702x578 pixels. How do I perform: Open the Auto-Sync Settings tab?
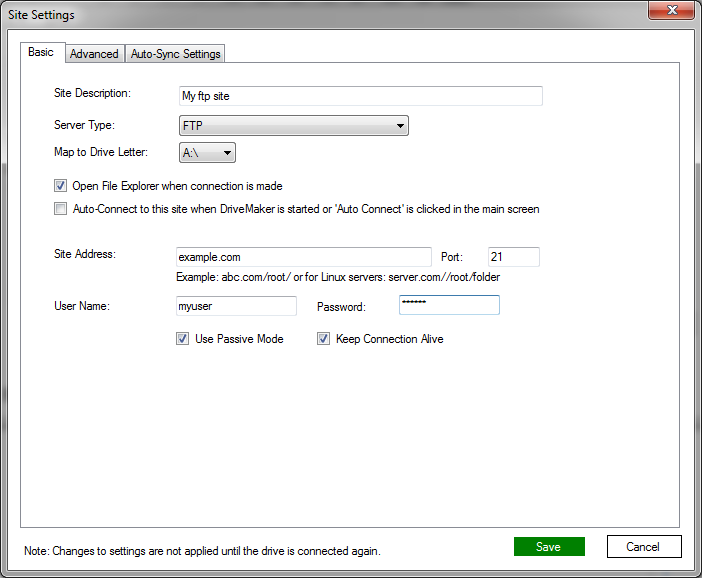click(x=176, y=54)
